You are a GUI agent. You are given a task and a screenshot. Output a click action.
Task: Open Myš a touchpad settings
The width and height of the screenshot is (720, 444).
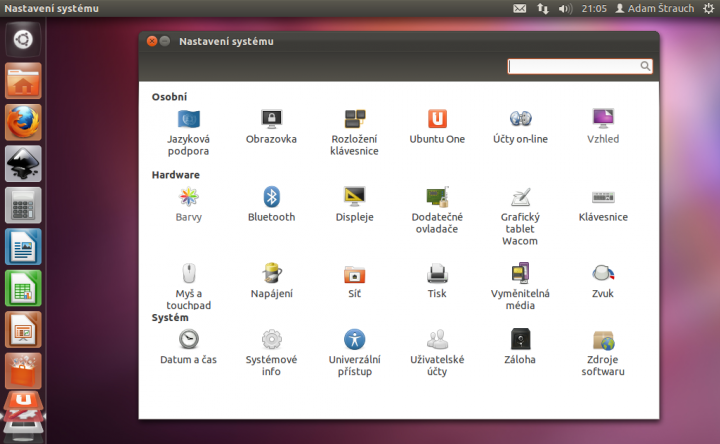(x=189, y=287)
